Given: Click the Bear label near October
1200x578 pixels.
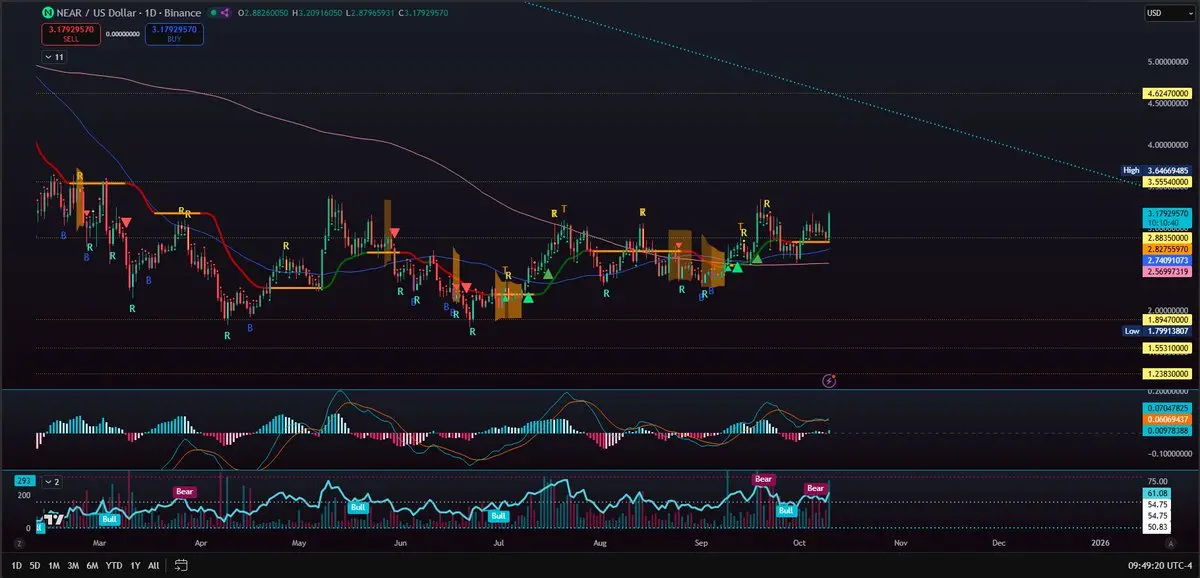Looking at the screenshot, I should (816, 488).
